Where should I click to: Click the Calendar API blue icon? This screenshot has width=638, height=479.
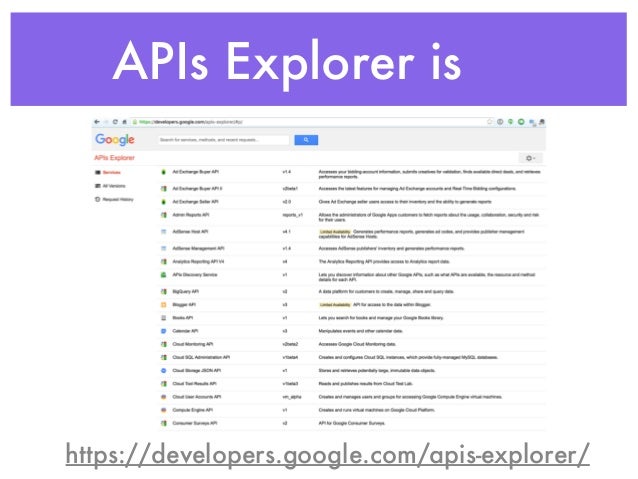coord(164,331)
